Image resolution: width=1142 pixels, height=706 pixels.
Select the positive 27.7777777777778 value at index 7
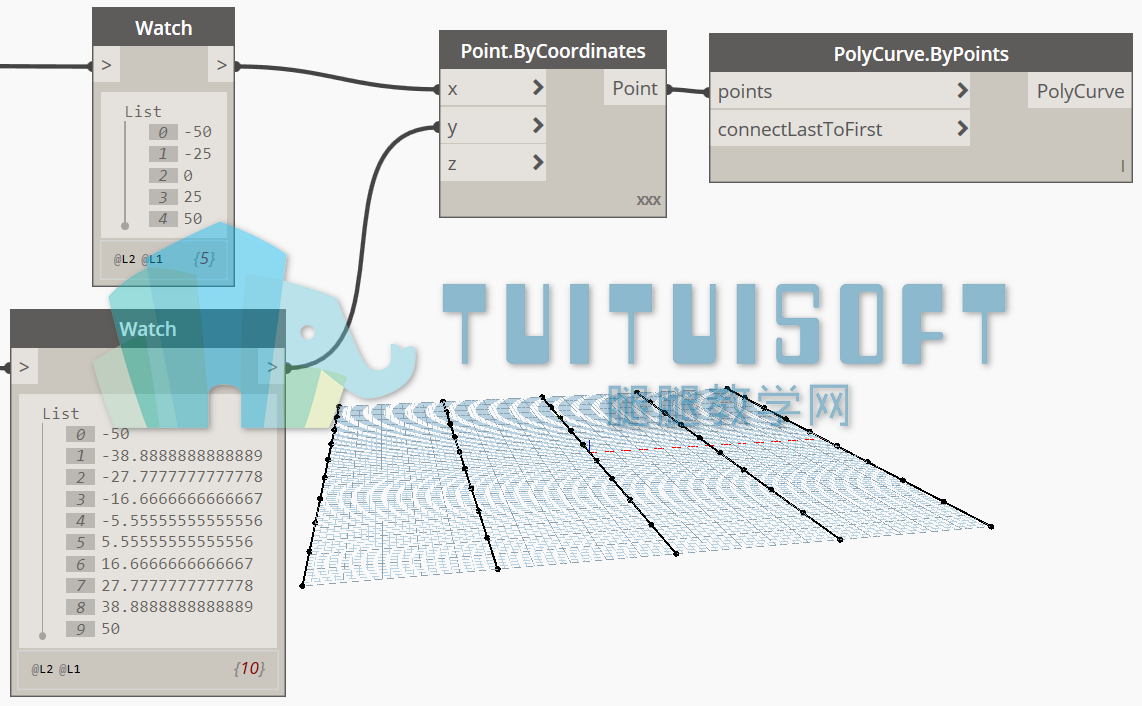coord(177,585)
